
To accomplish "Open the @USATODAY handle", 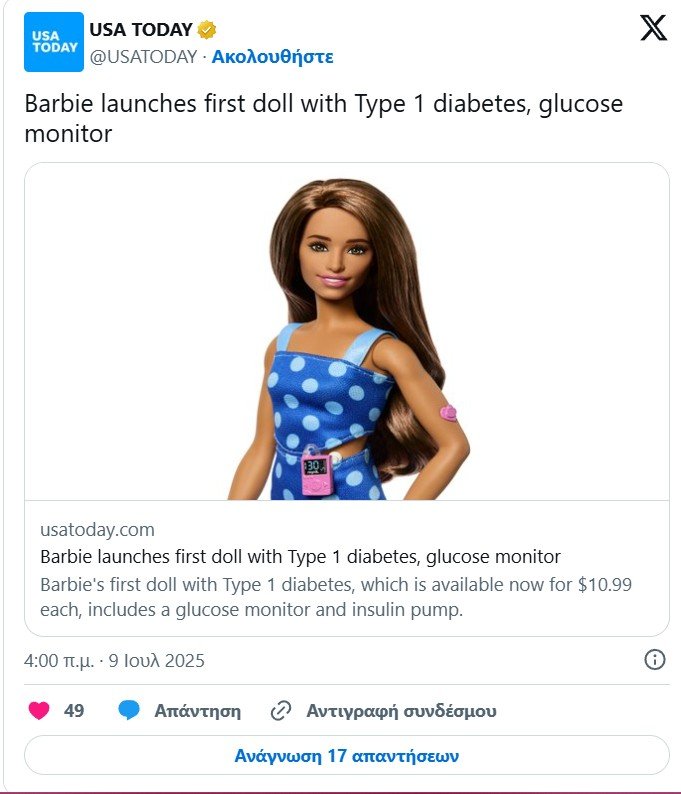I will tap(143, 56).
